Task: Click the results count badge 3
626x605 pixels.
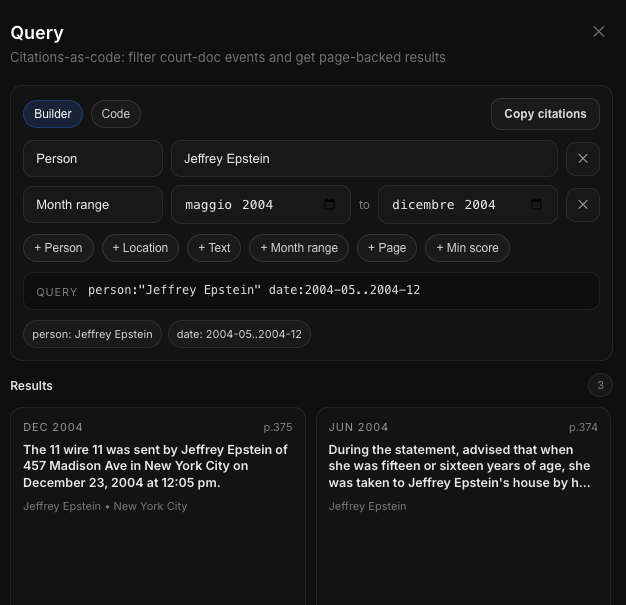Action: (600, 385)
